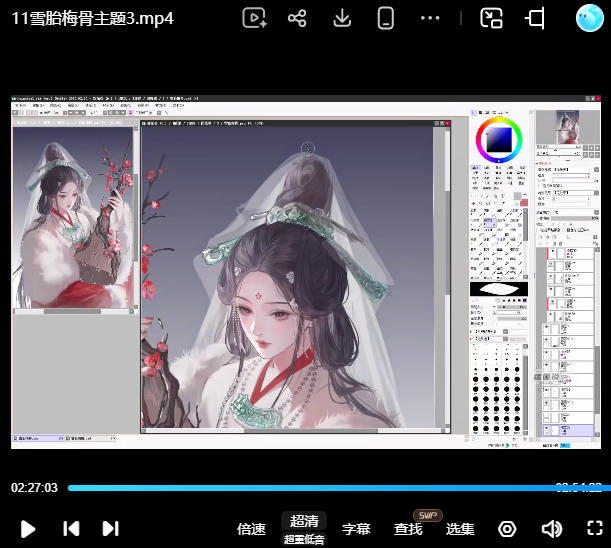This screenshot has height=548, width=611.
Task: Skip to the previous video
Action: click(71, 529)
